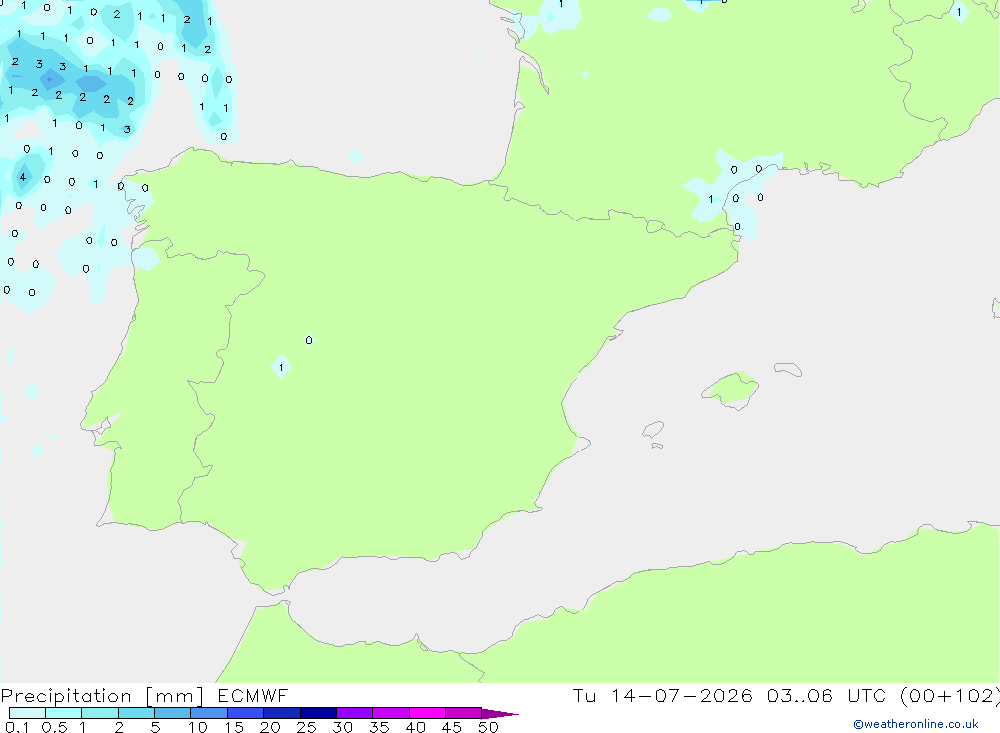Select the 0.5–1 mm legend swatch
The width and height of the screenshot is (1000, 733).
64,713
